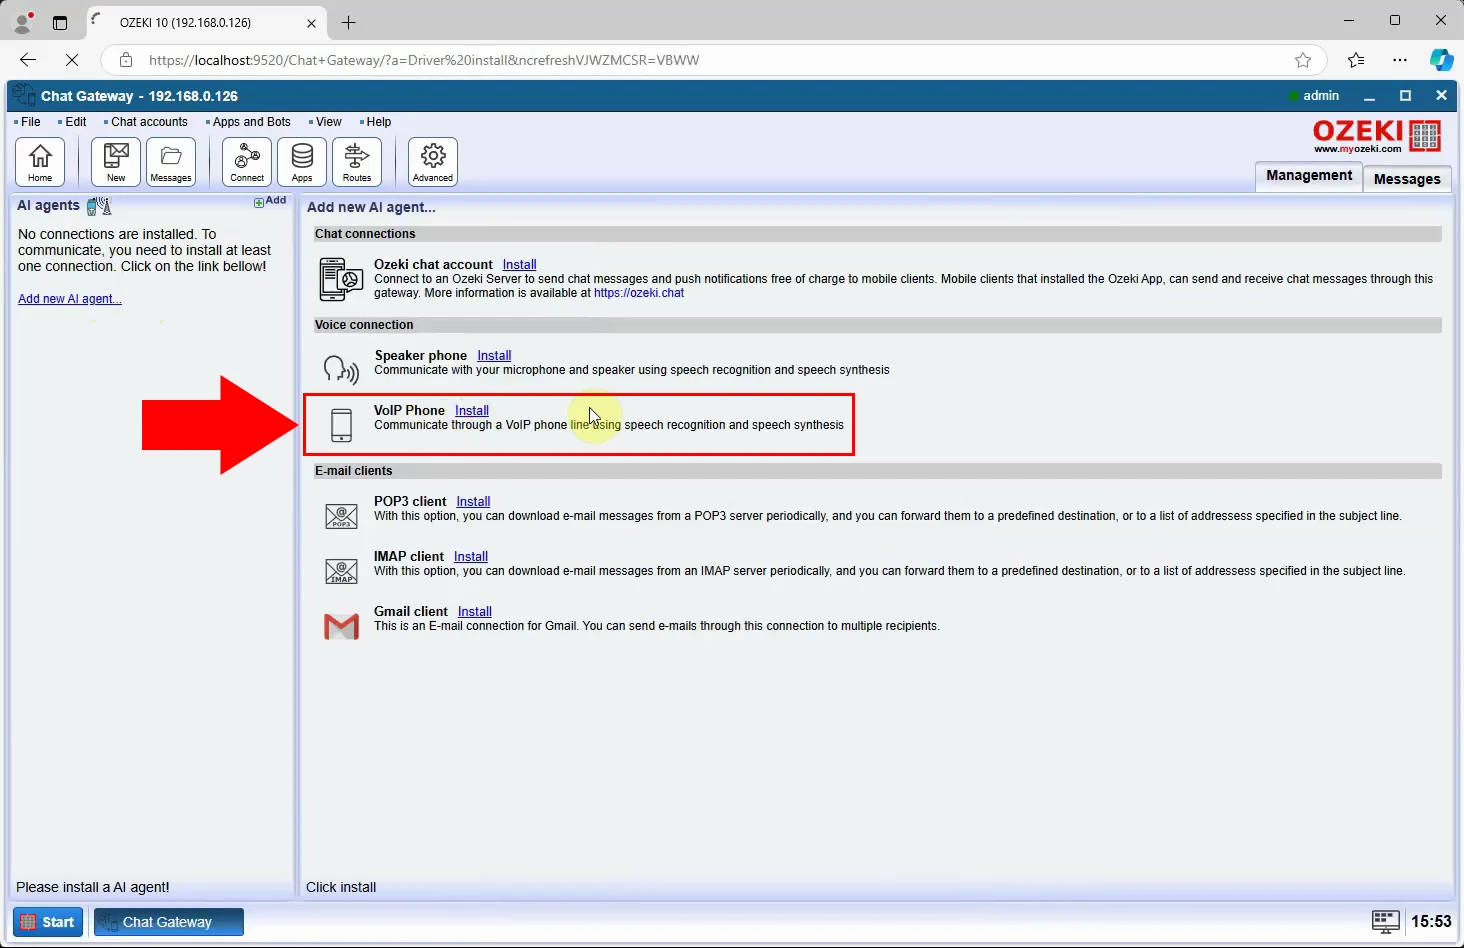This screenshot has height=948, width=1464.
Task: Switch to the Management tab
Action: tap(1309, 176)
